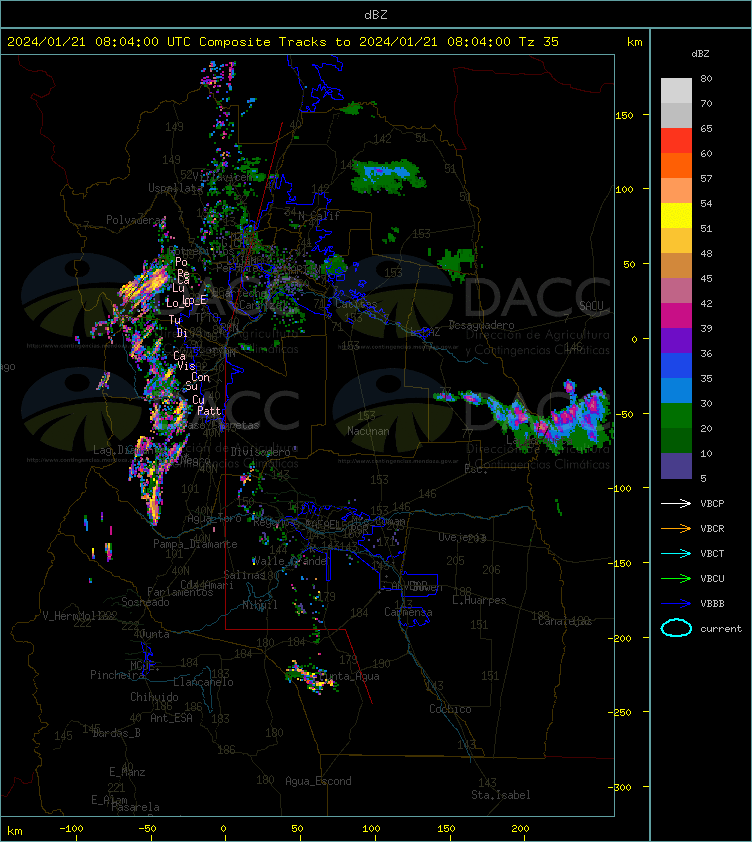752x842 pixels.
Task: Click the Nacunan place label
Action: (368, 431)
